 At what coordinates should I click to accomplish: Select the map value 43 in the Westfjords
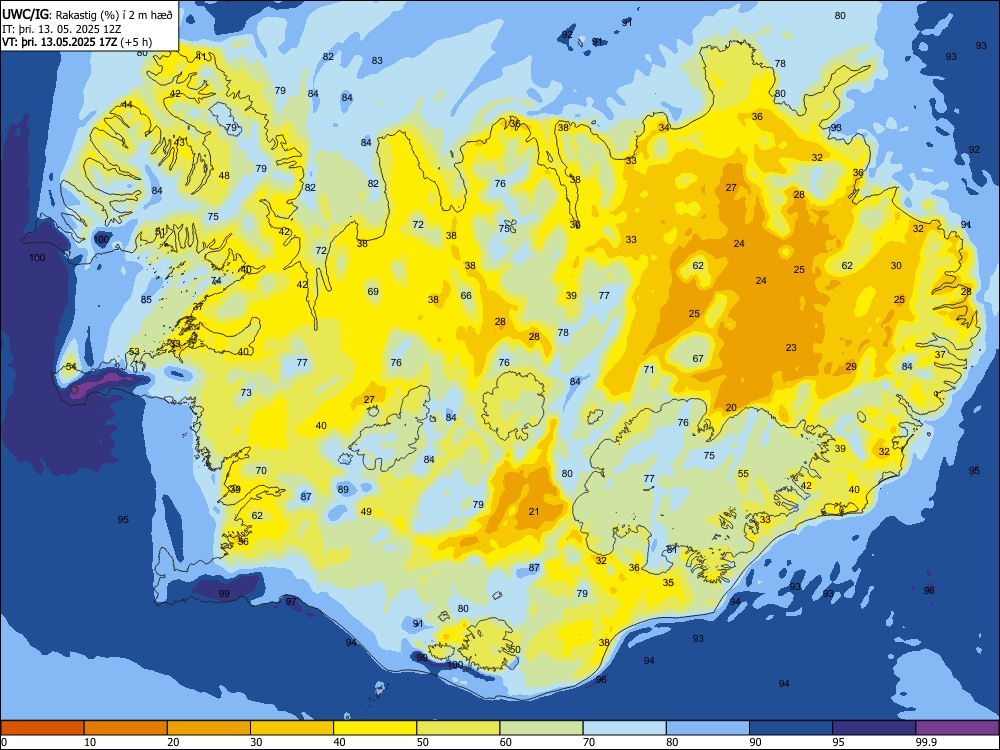point(180,142)
